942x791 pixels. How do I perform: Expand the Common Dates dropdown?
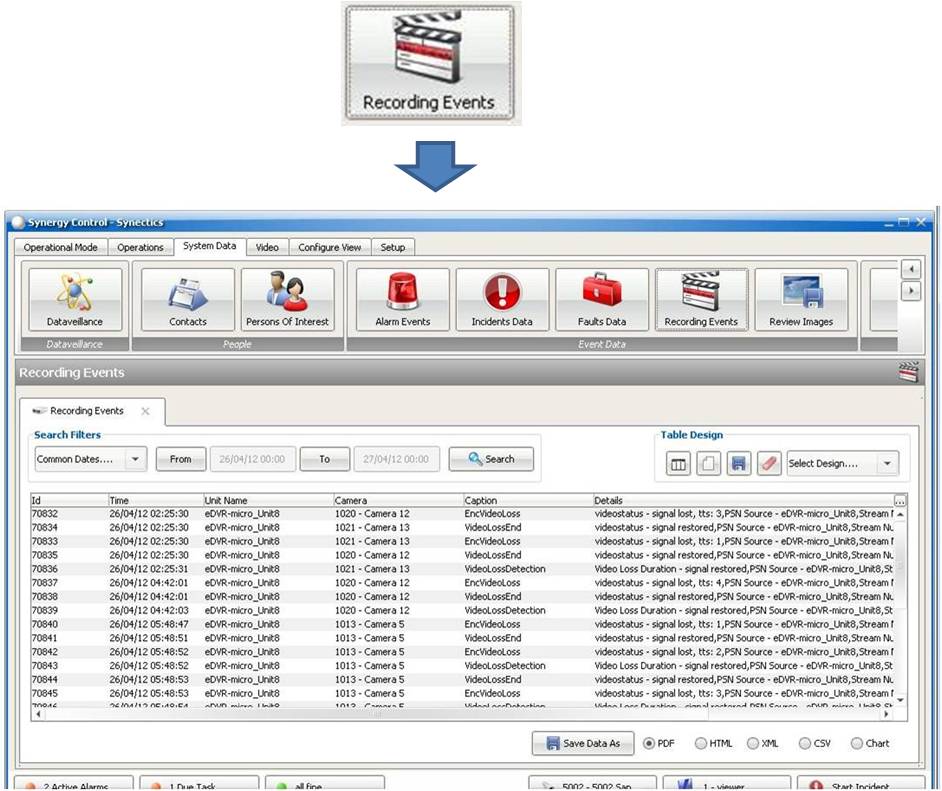[x=136, y=460]
